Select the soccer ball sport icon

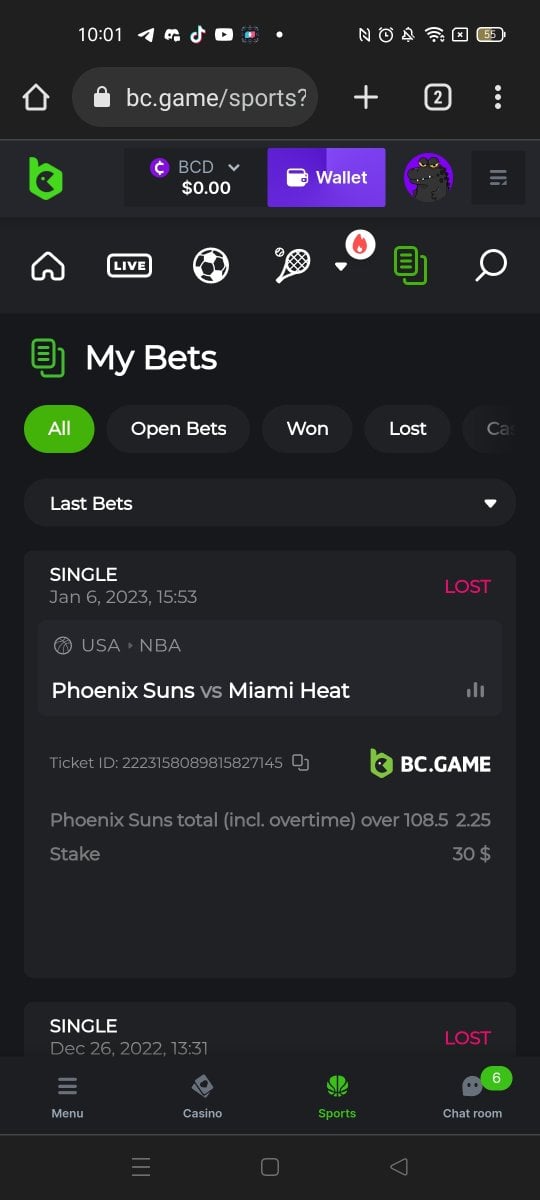pos(211,265)
